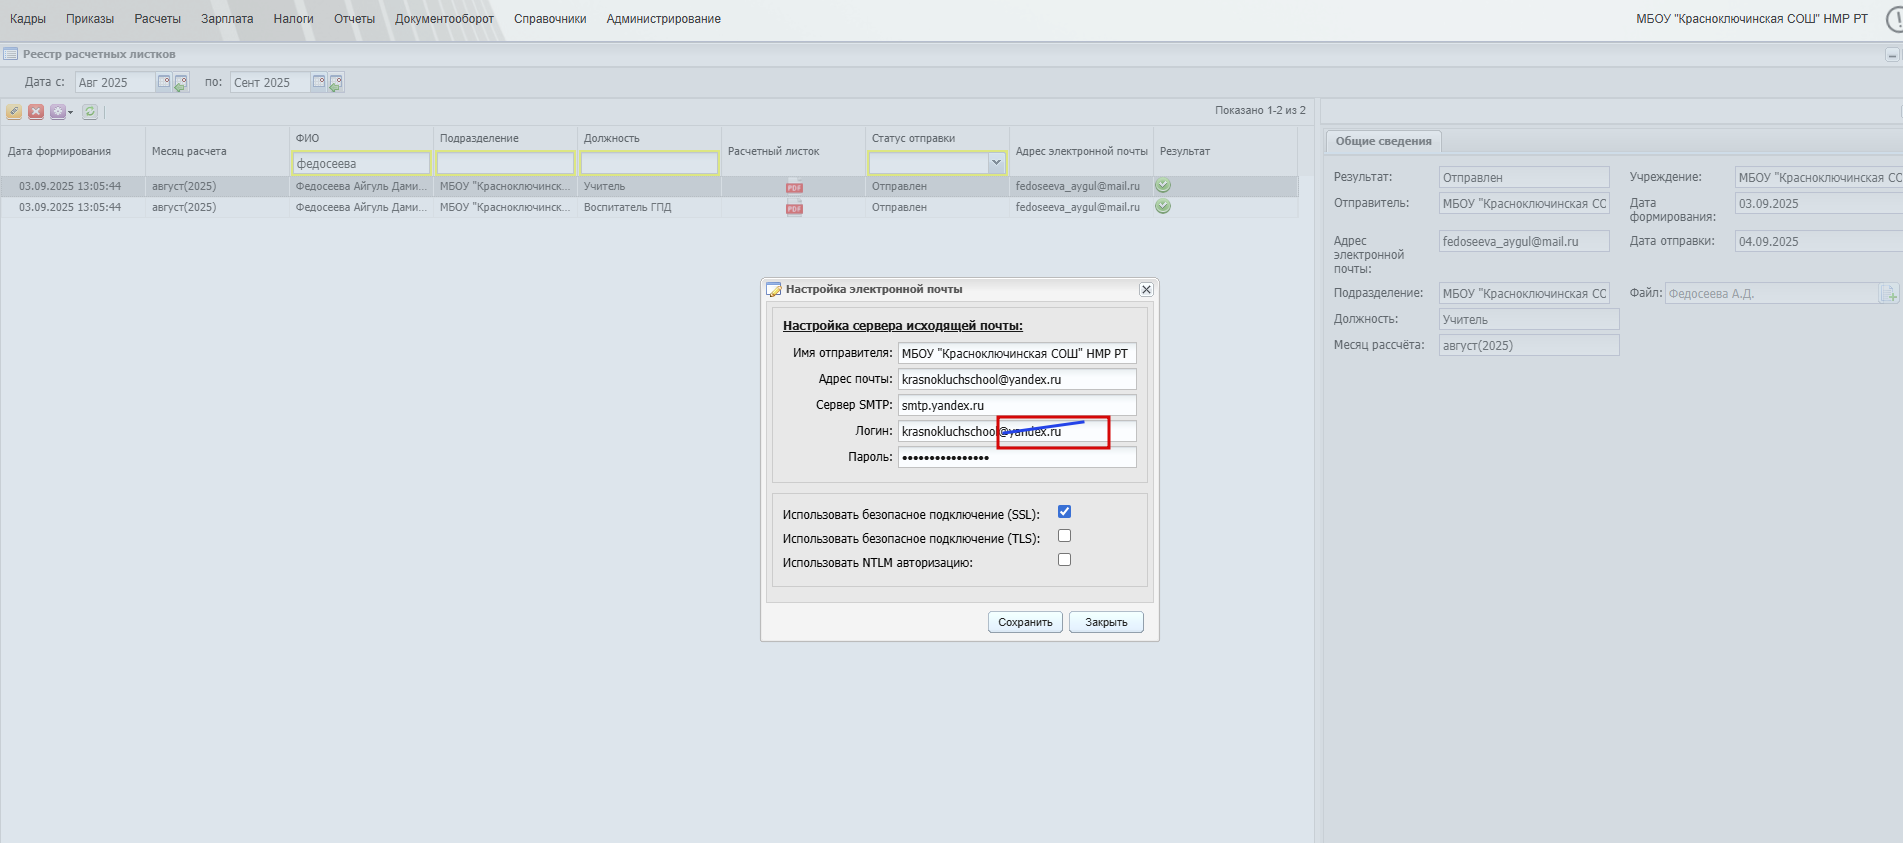
Task: Click the 'по' date field showing 'Сент 2025'
Action: pos(269,82)
